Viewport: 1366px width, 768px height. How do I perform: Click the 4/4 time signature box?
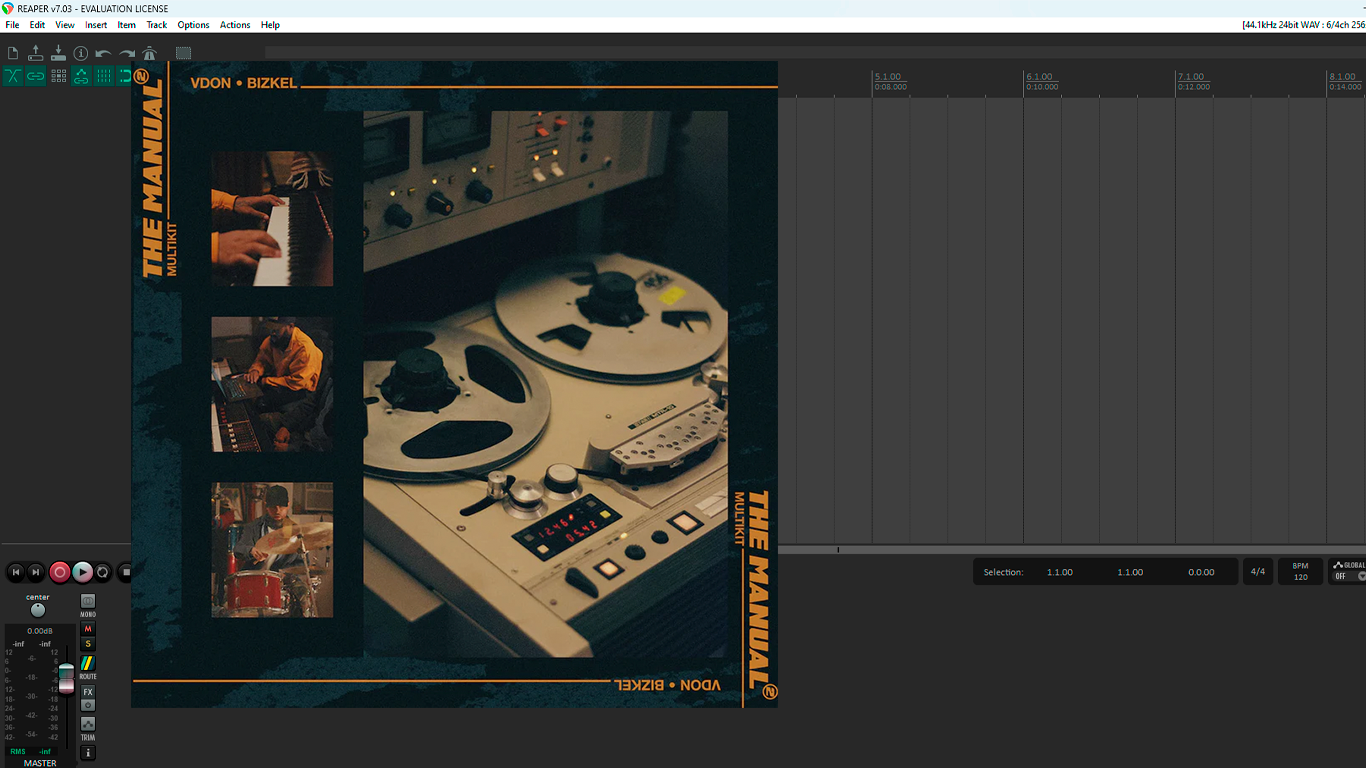[1258, 572]
